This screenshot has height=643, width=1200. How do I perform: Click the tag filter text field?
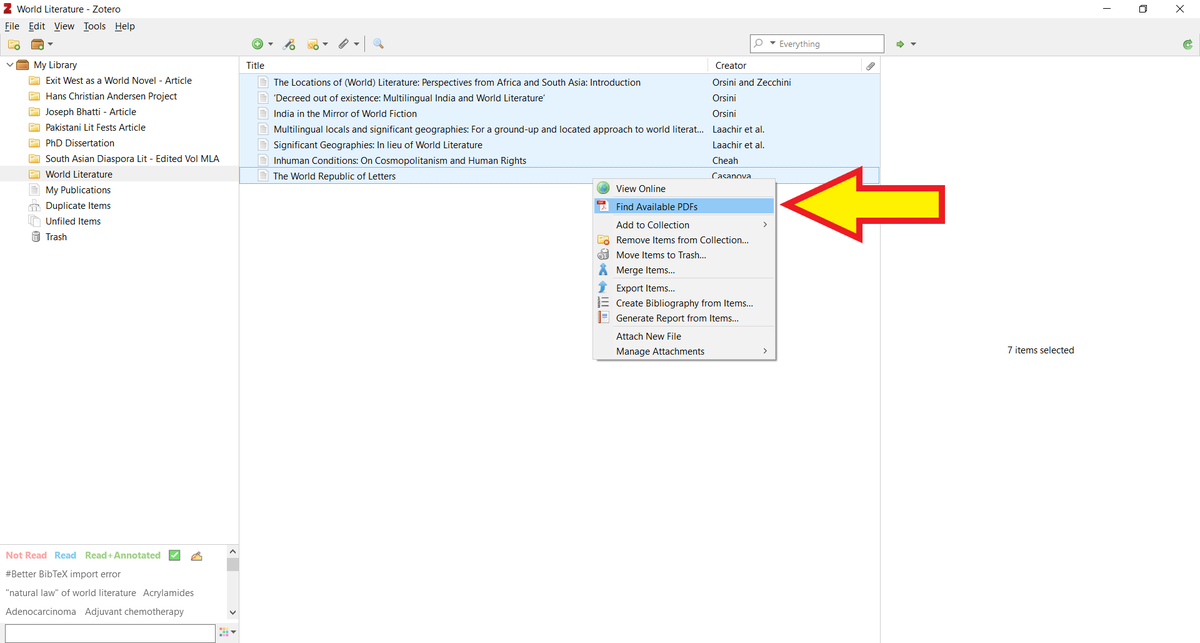110,633
